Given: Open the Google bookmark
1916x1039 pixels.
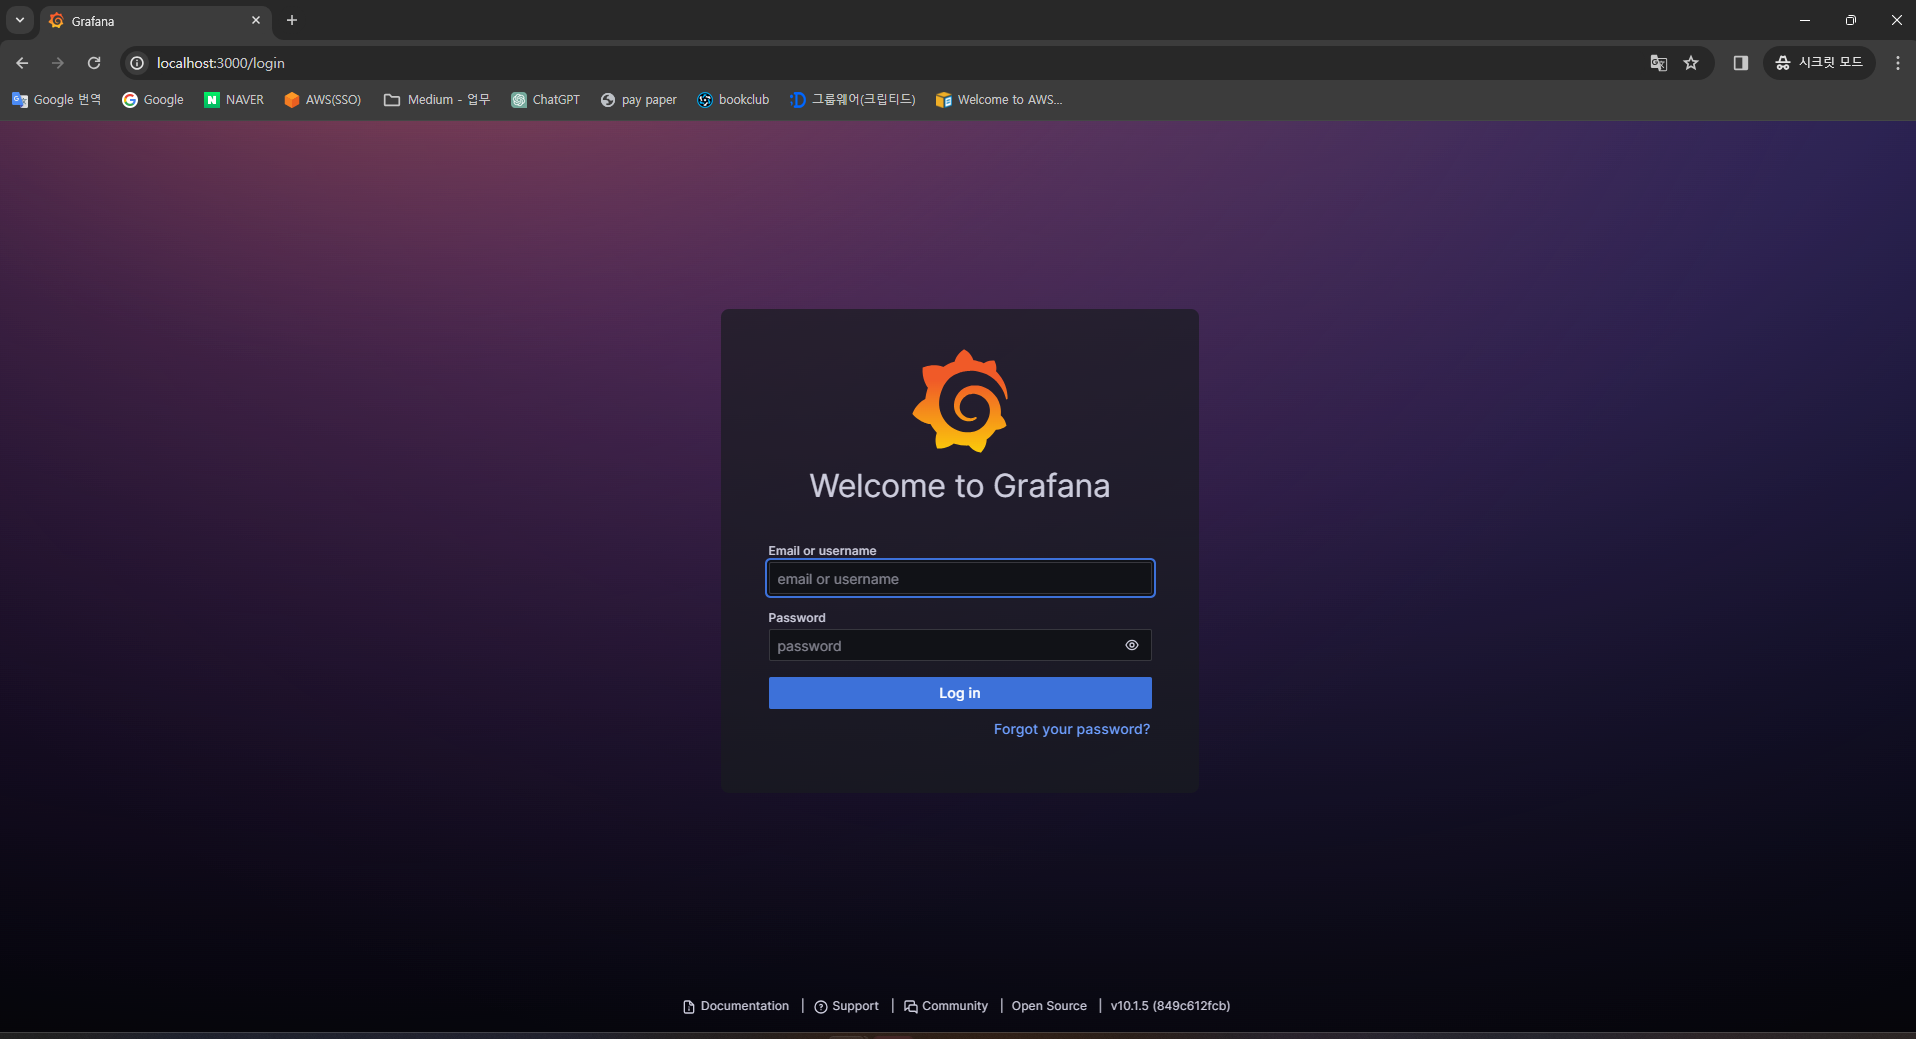Looking at the screenshot, I should 153,100.
